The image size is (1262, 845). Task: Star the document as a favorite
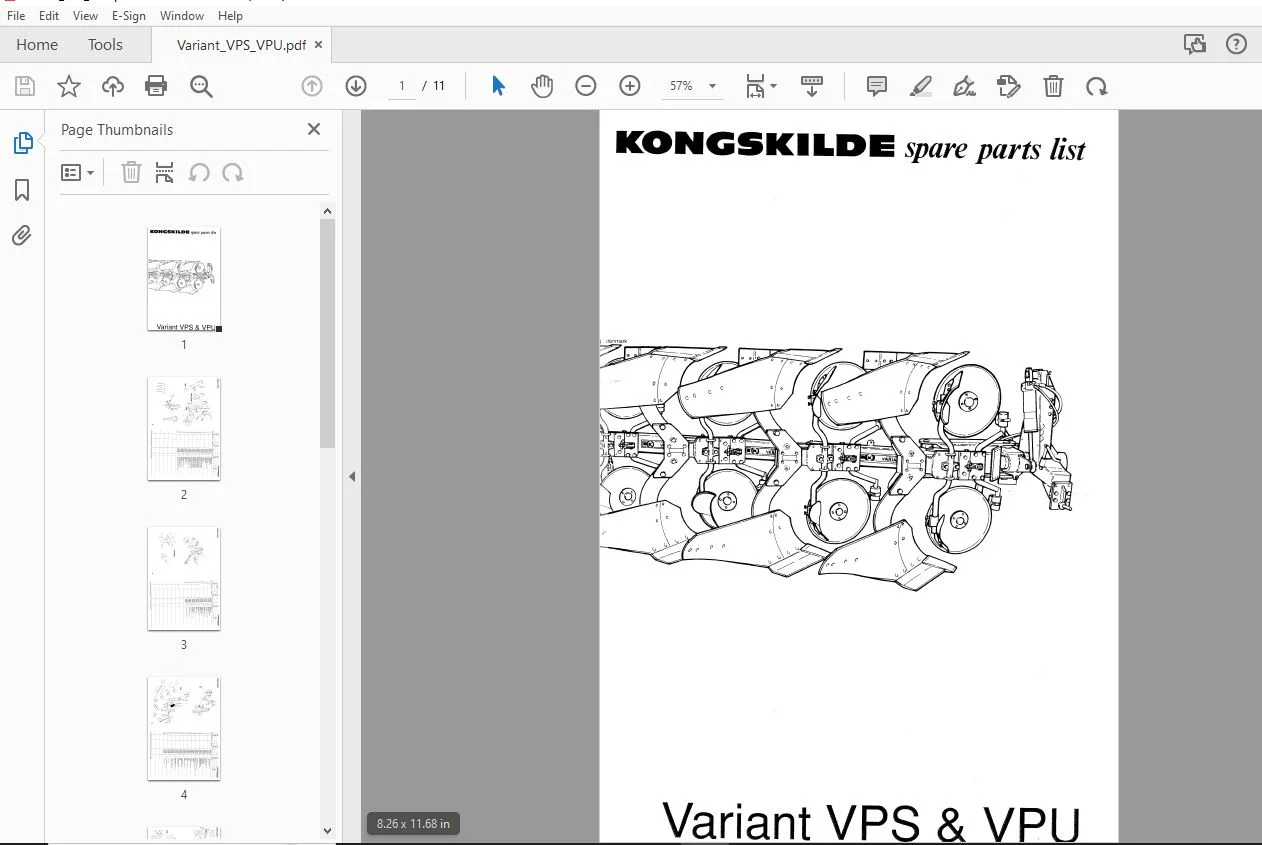point(69,86)
